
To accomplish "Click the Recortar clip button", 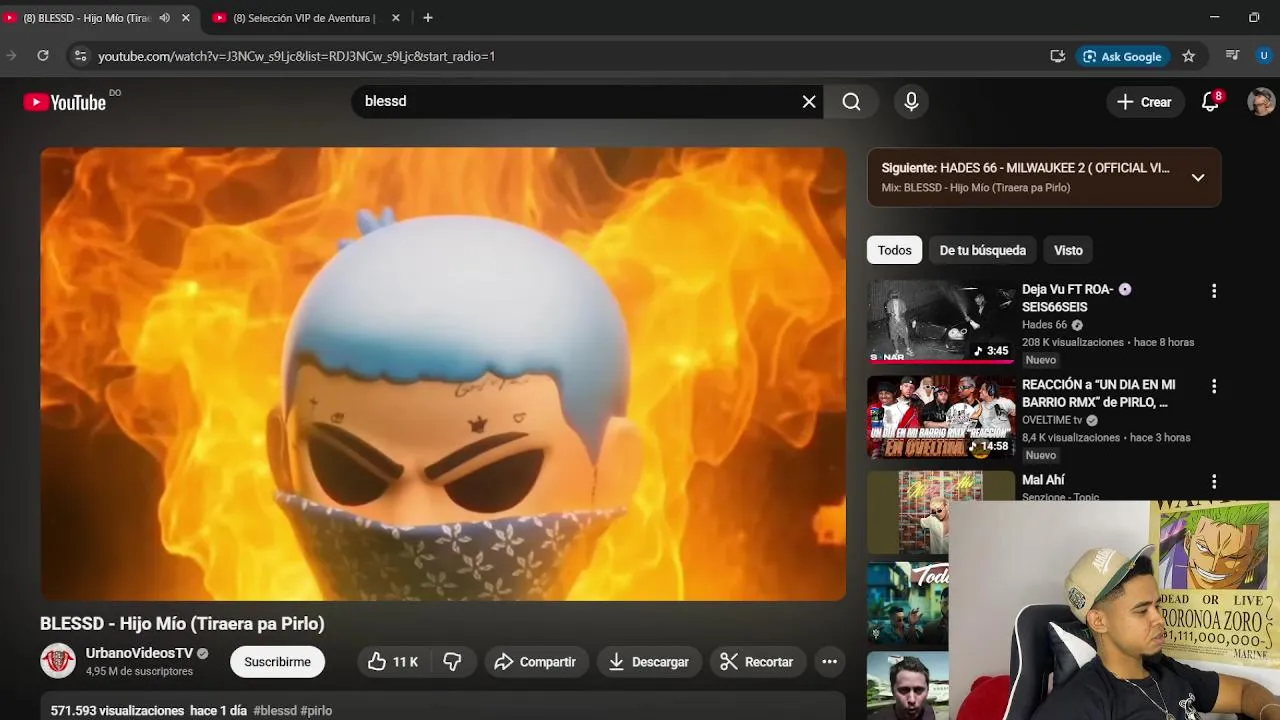I will (757, 662).
